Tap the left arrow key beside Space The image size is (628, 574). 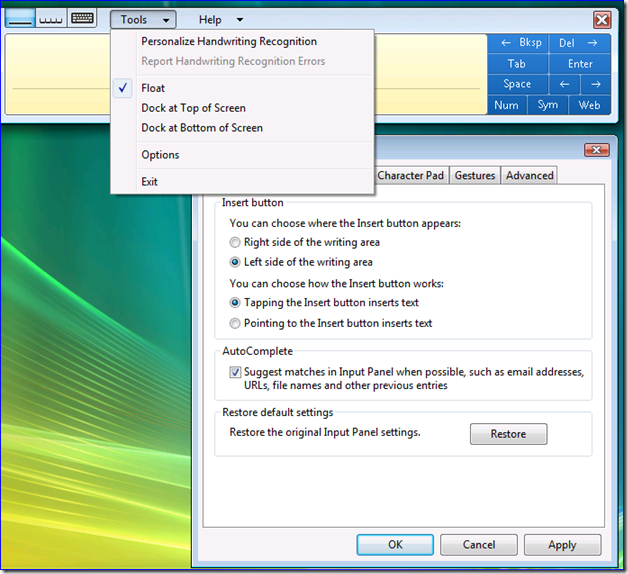click(x=564, y=84)
